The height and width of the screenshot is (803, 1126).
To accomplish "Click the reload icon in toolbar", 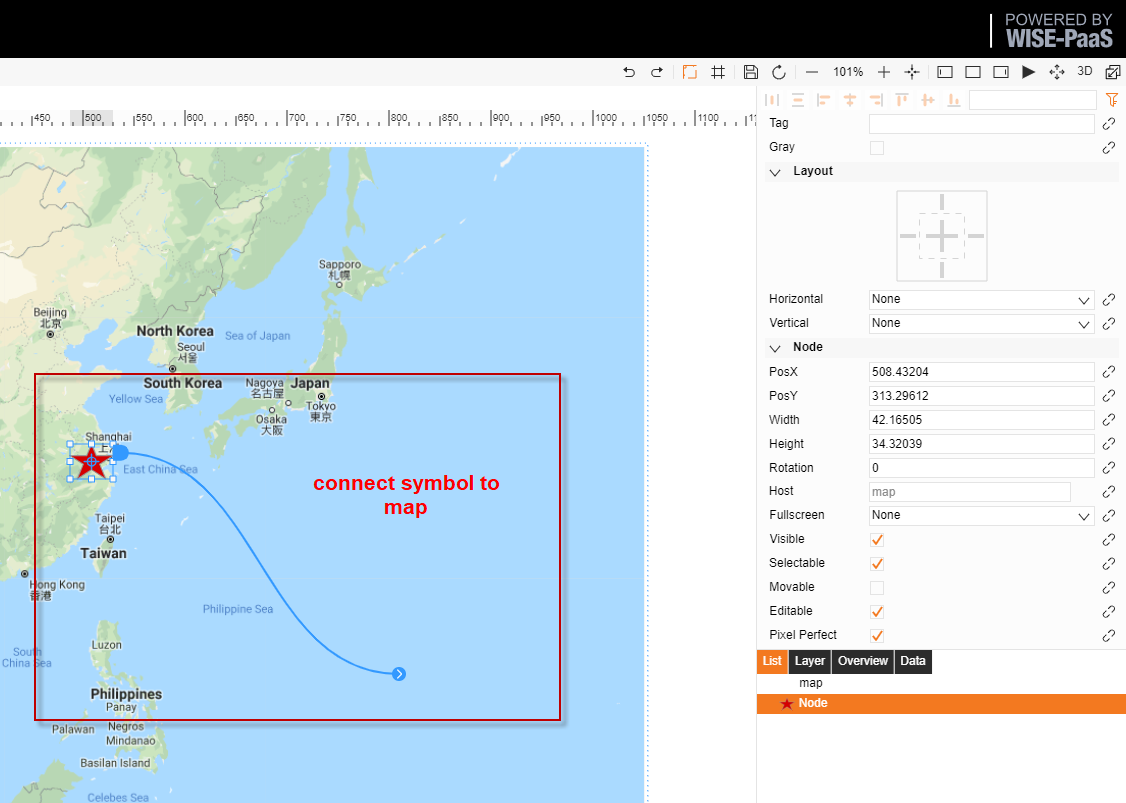I will [x=778, y=72].
